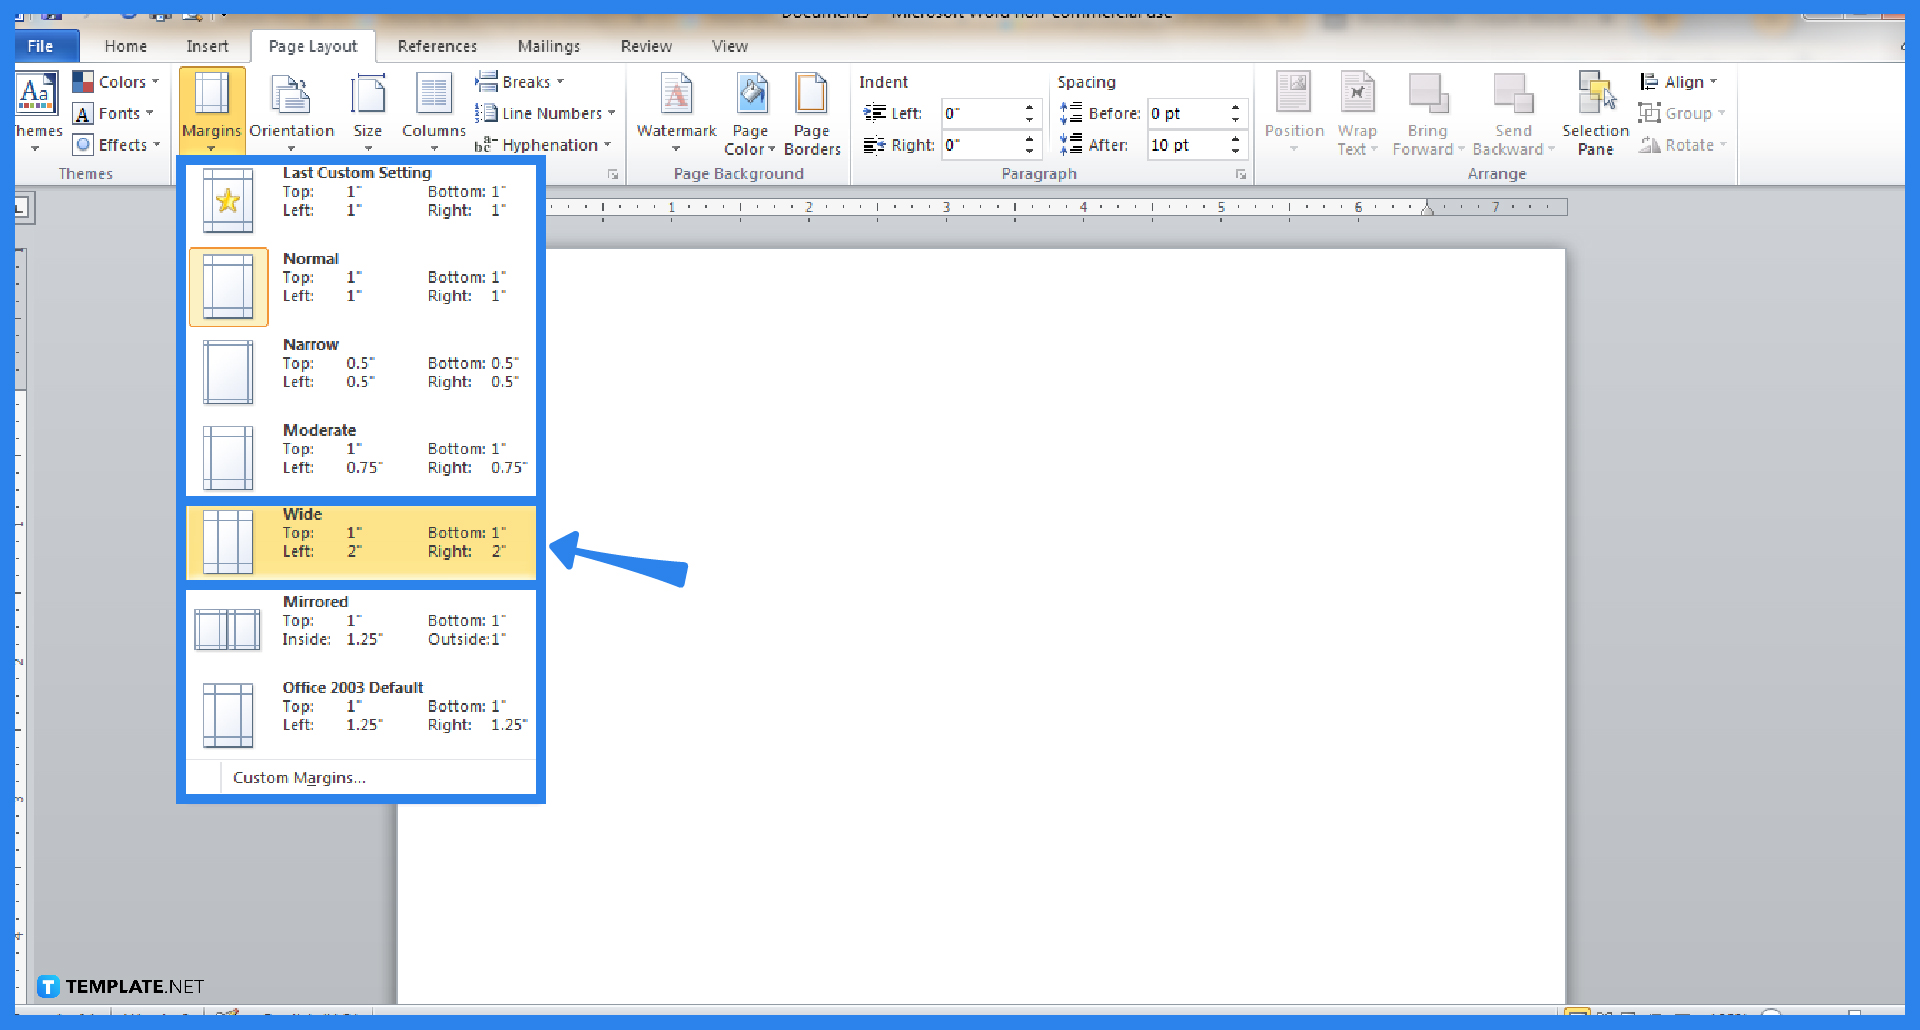Click the Columns icon
Image resolution: width=1920 pixels, height=1030 pixels.
click(433, 112)
